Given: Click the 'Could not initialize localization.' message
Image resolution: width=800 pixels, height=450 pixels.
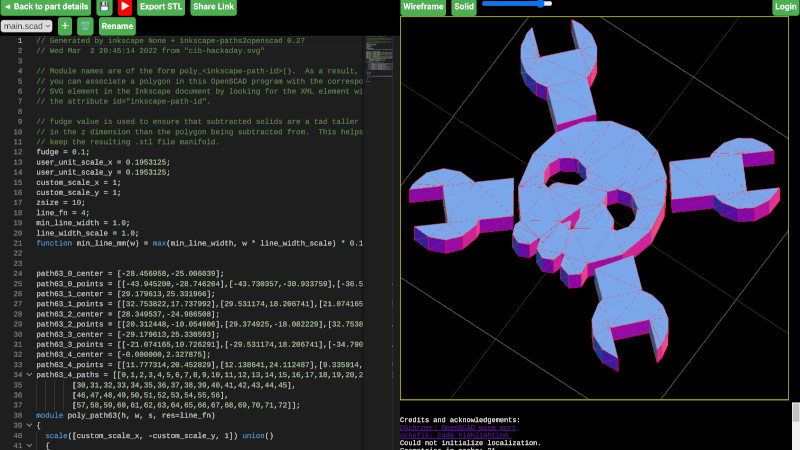Looking at the screenshot, I should click(470, 443).
